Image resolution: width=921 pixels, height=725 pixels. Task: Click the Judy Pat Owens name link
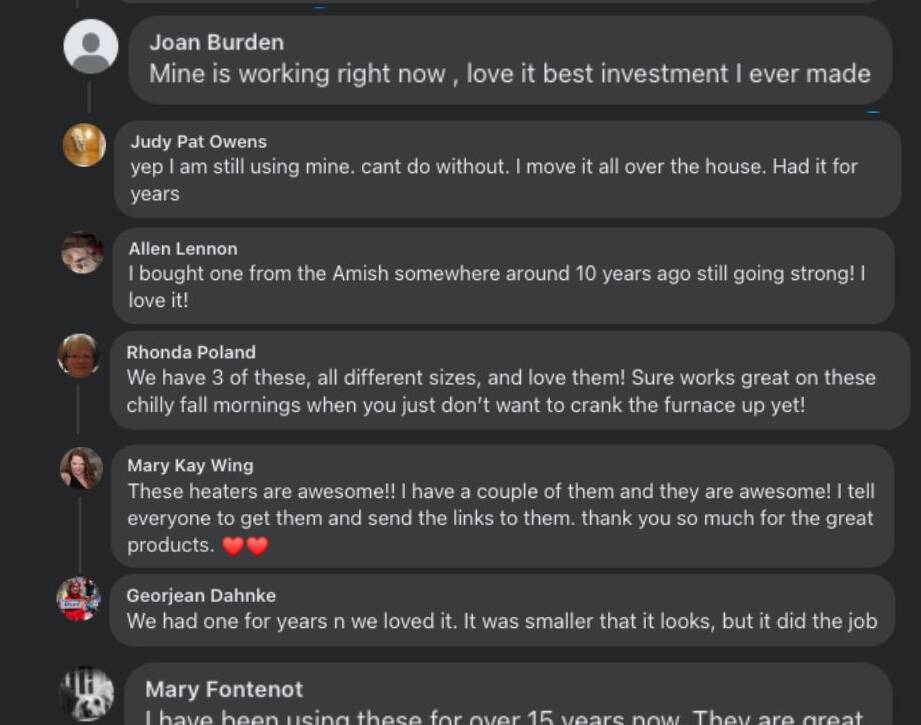[x=198, y=141]
